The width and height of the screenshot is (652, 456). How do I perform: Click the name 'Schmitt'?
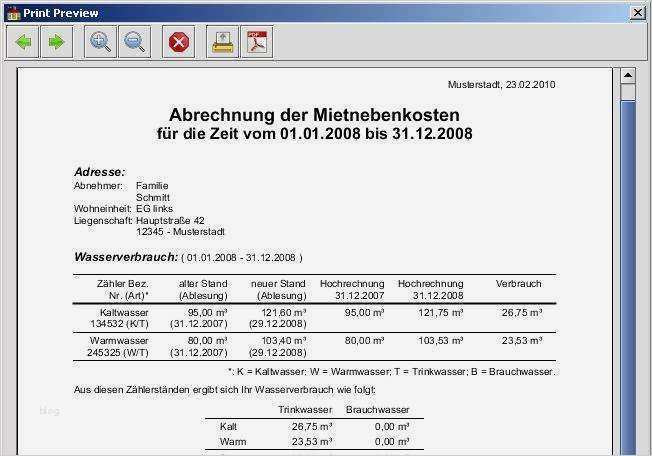click(x=153, y=197)
